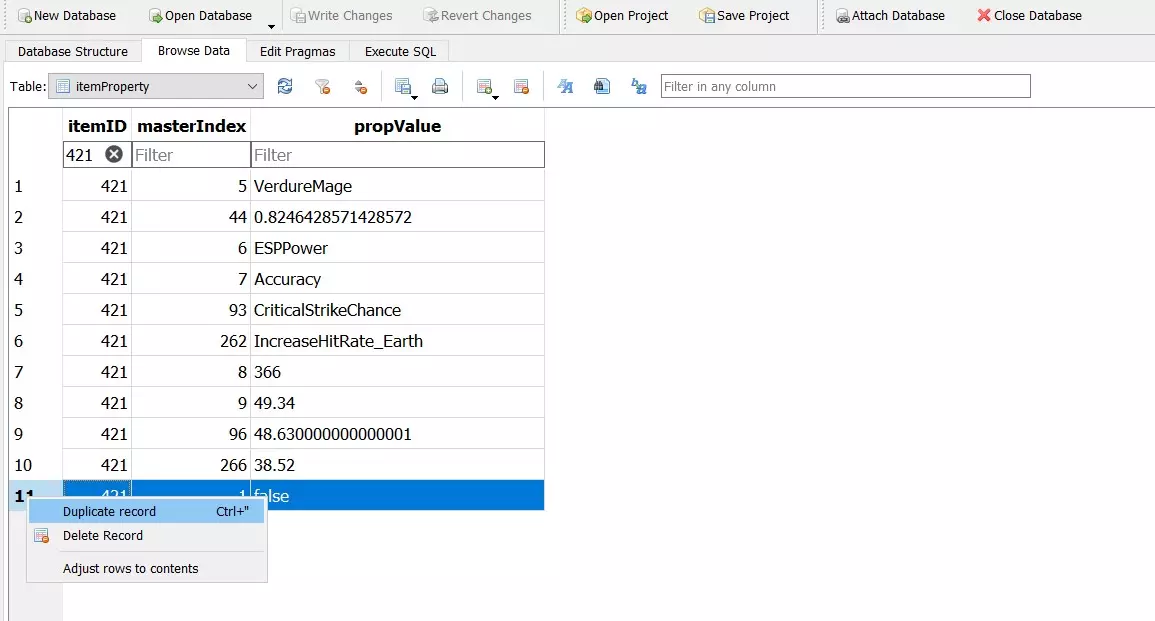Choose Duplicate record from context menu

click(x=147, y=511)
